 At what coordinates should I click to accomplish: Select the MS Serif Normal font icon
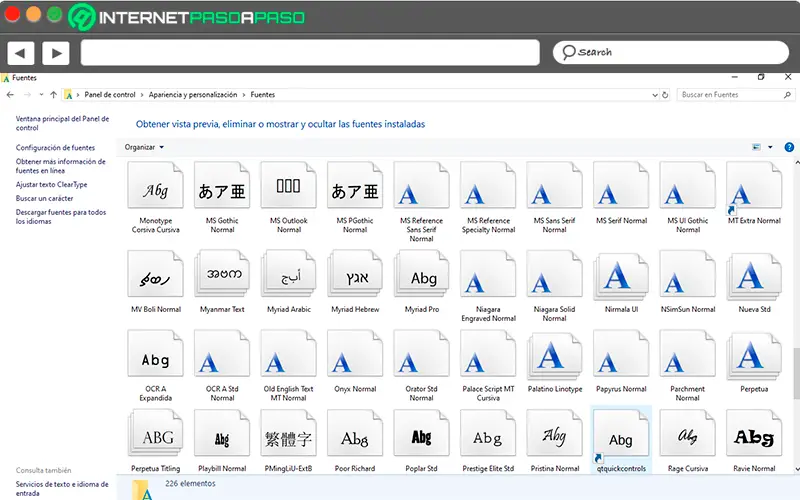(x=621, y=185)
